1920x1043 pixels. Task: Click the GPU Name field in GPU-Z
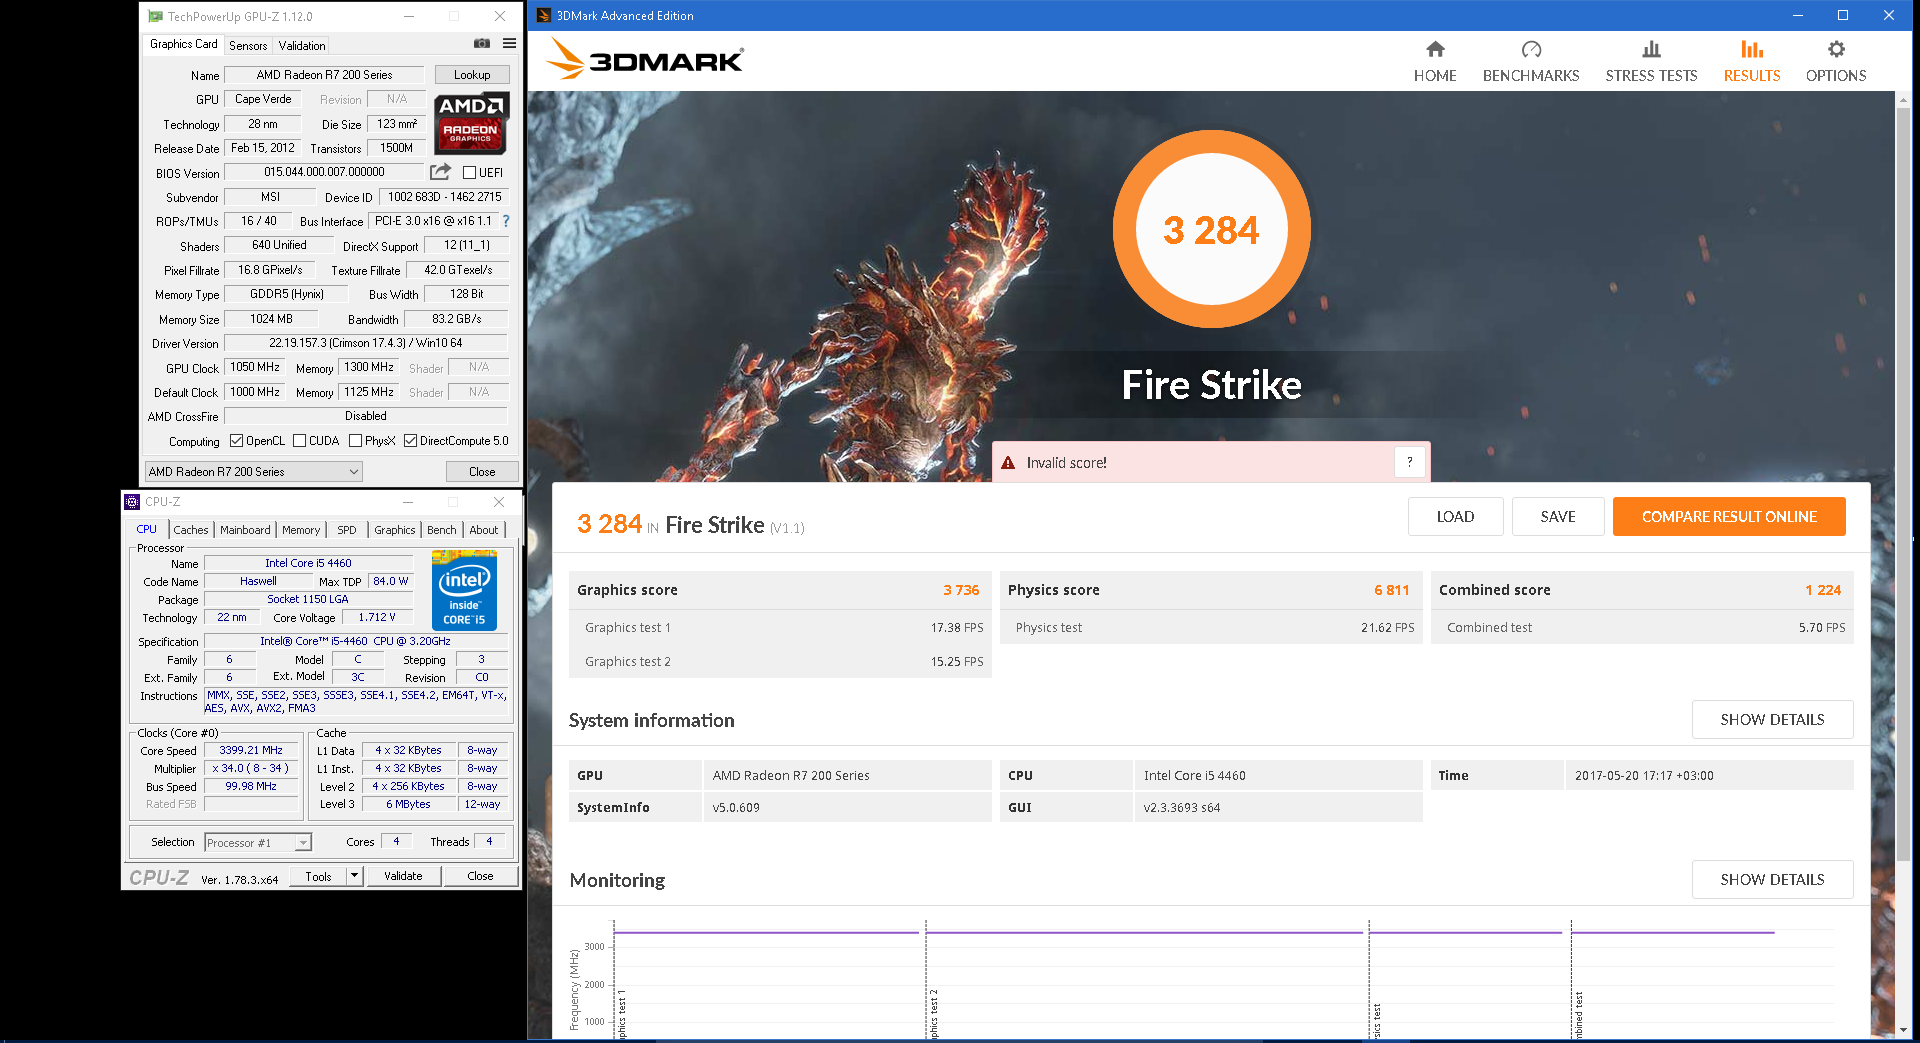pos(324,75)
